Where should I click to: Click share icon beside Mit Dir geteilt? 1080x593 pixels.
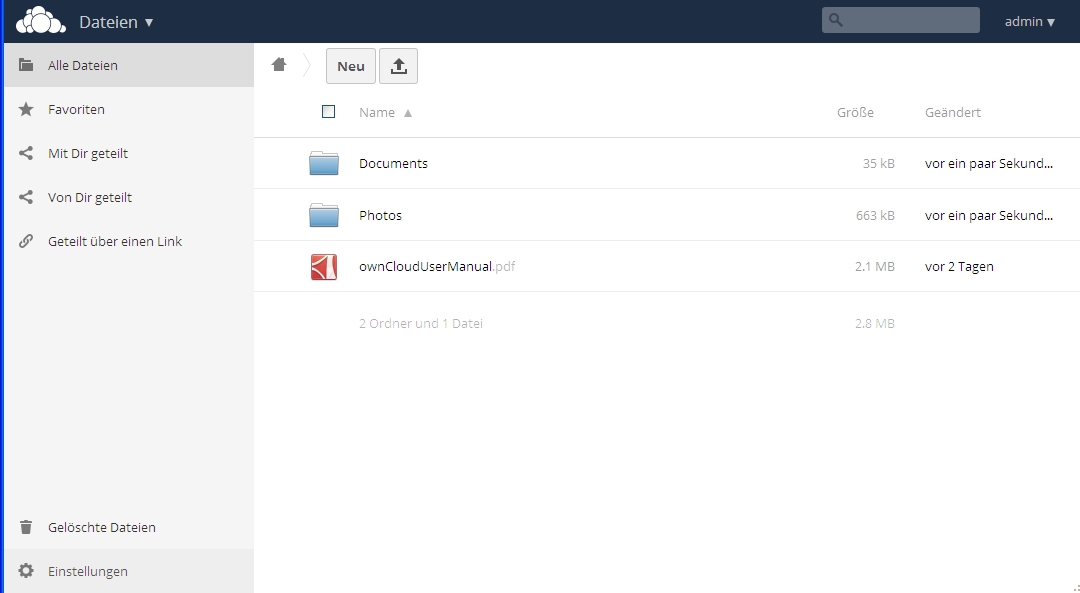pyautogui.click(x=25, y=153)
